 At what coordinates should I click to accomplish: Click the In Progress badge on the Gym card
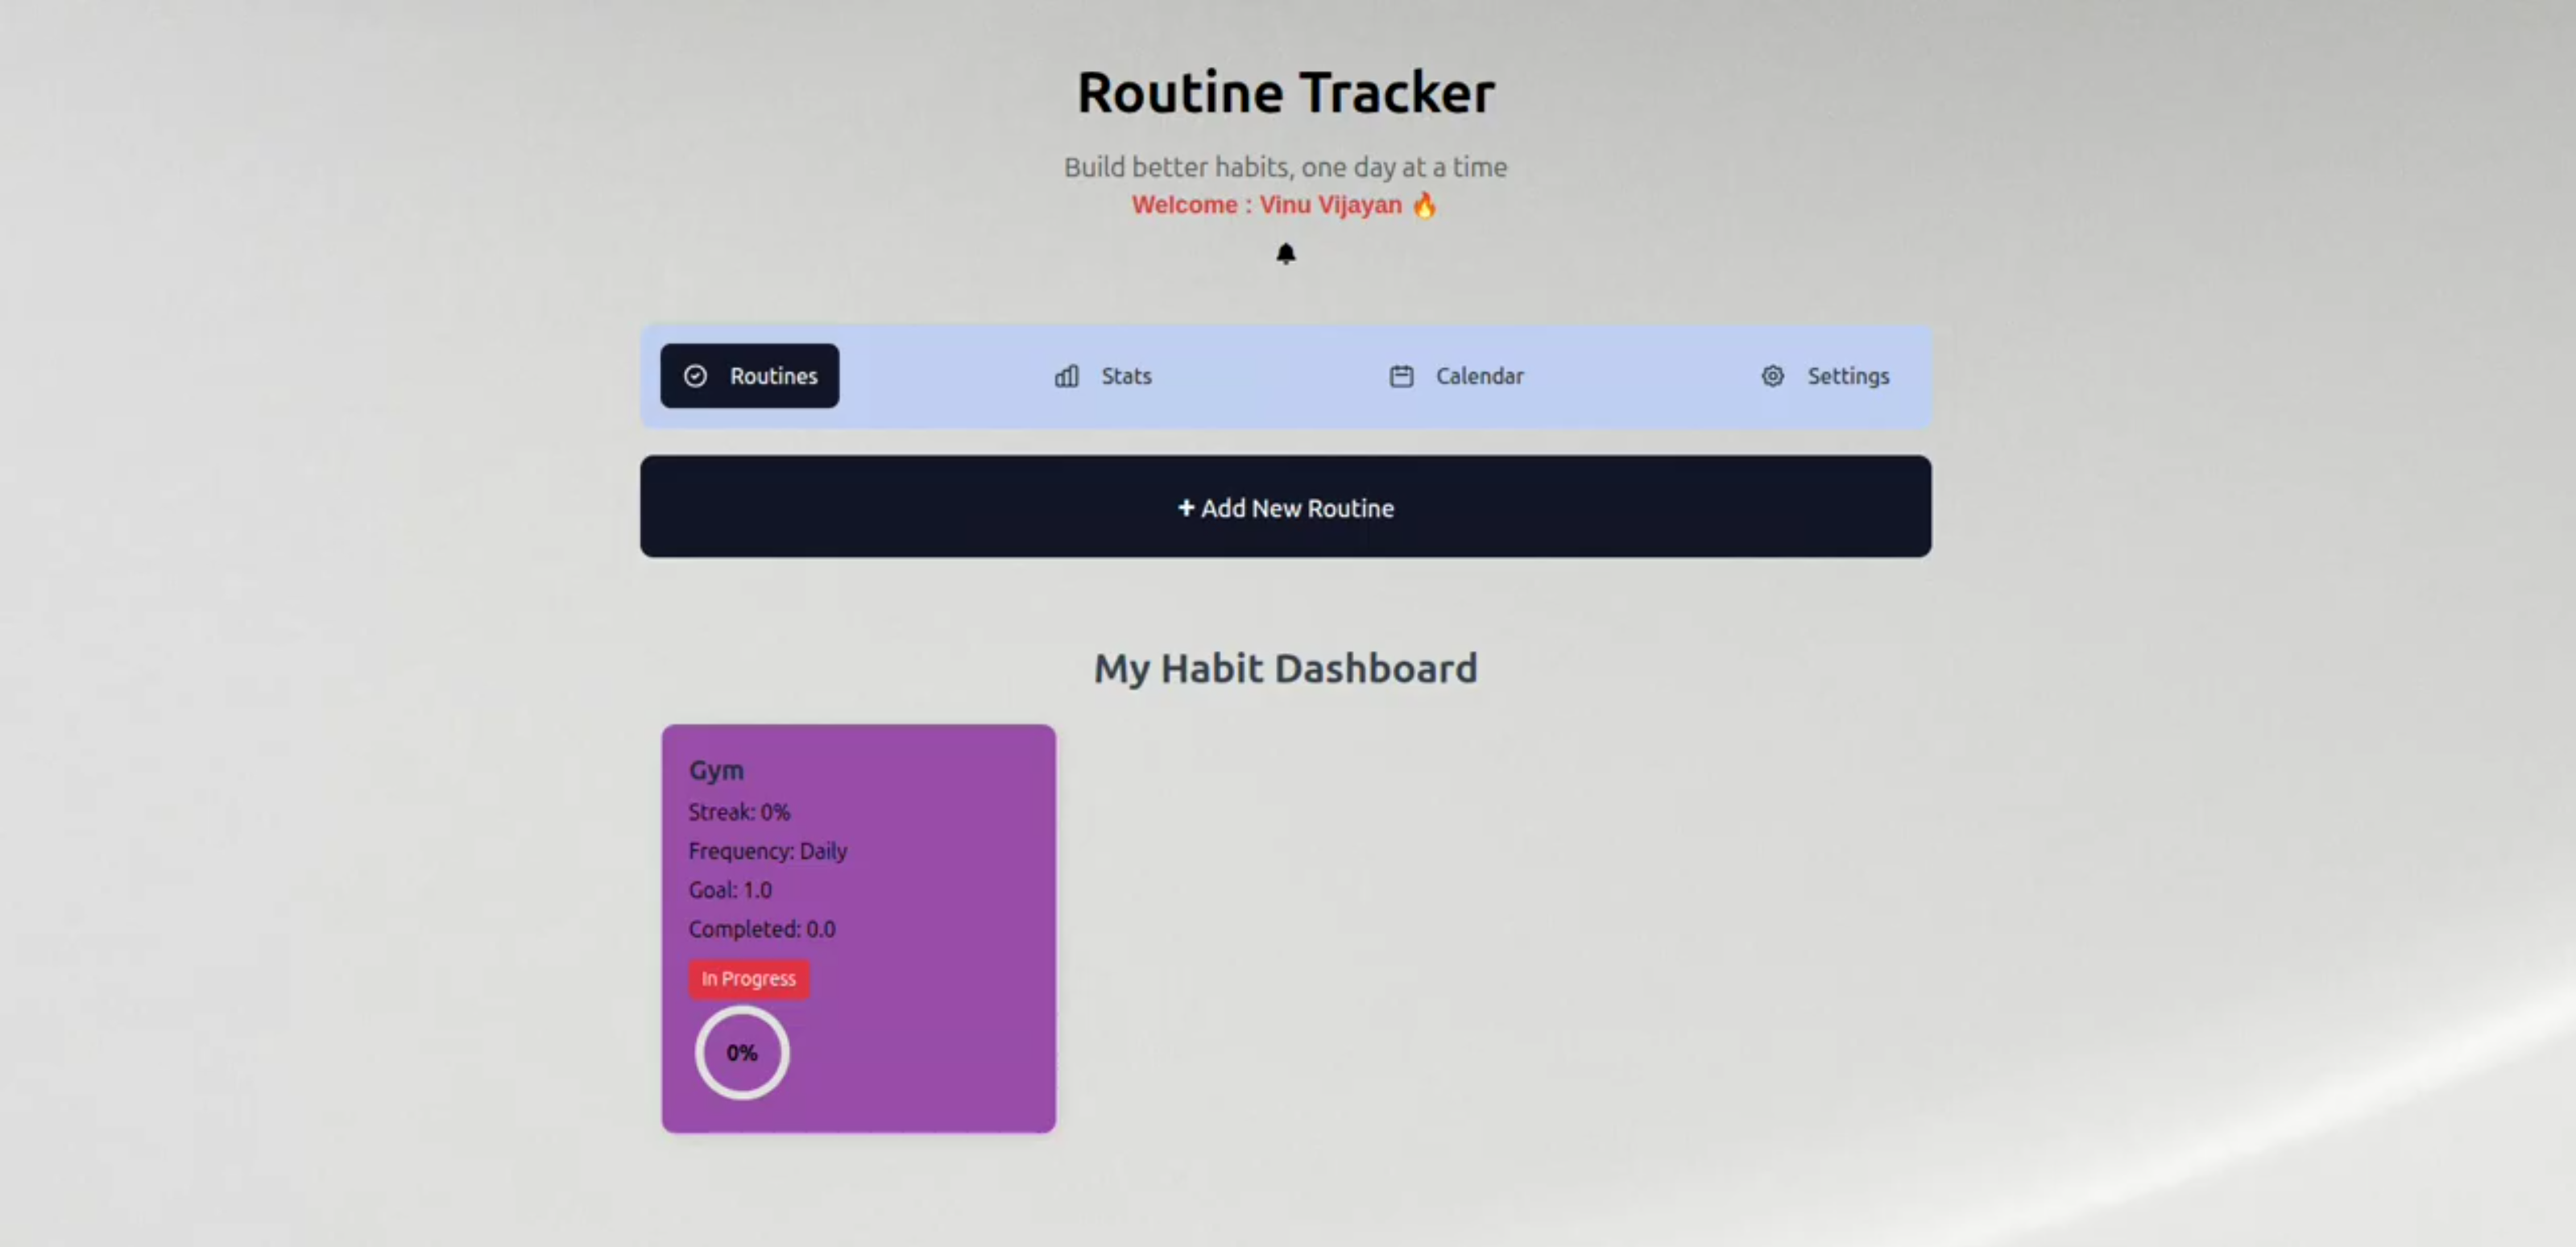coord(748,978)
